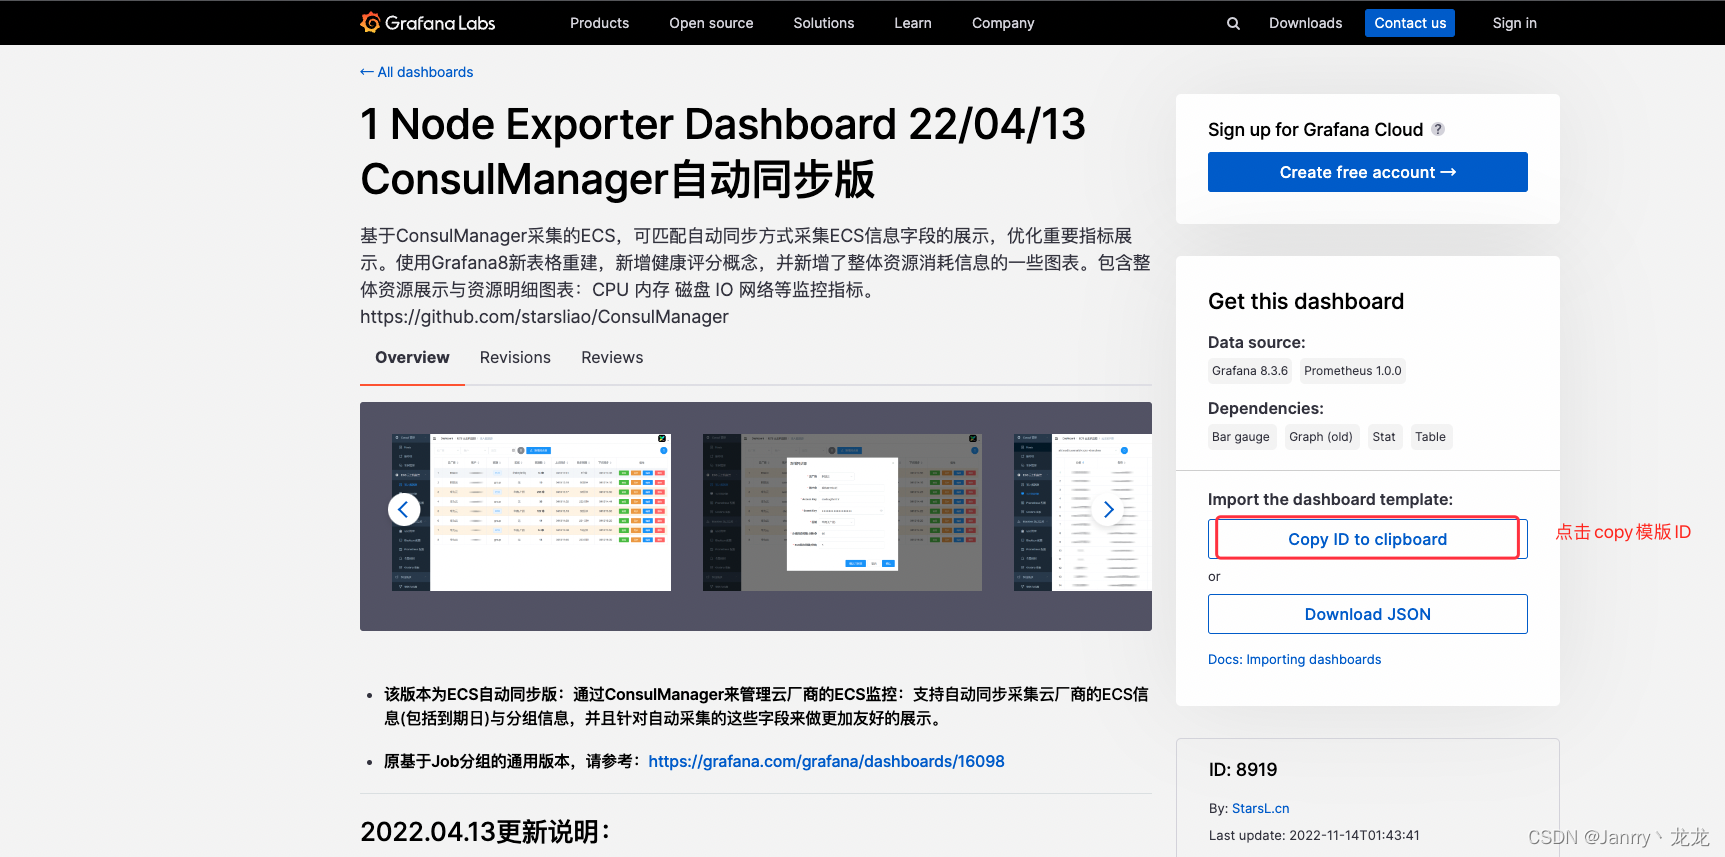This screenshot has width=1725, height=857.
Task: Click the Grafana Labs logo
Action: pos(428,22)
